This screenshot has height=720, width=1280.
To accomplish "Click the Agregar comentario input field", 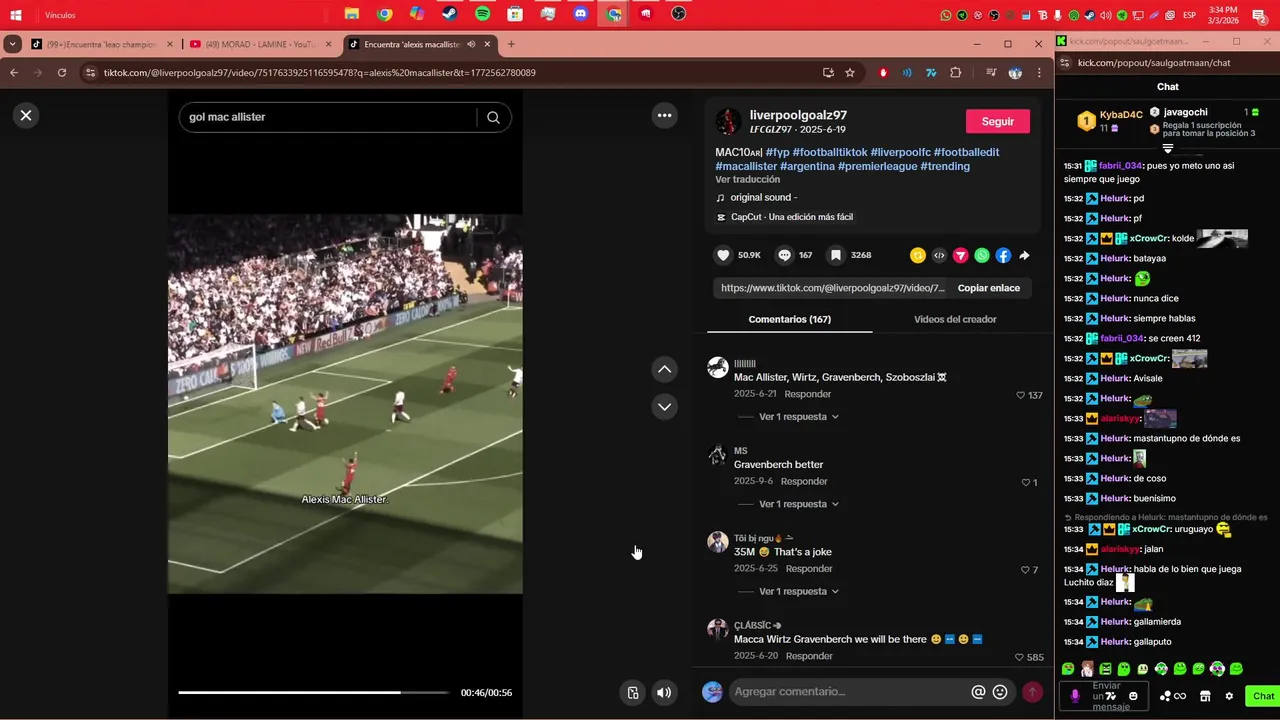I will pyautogui.click(x=850, y=692).
